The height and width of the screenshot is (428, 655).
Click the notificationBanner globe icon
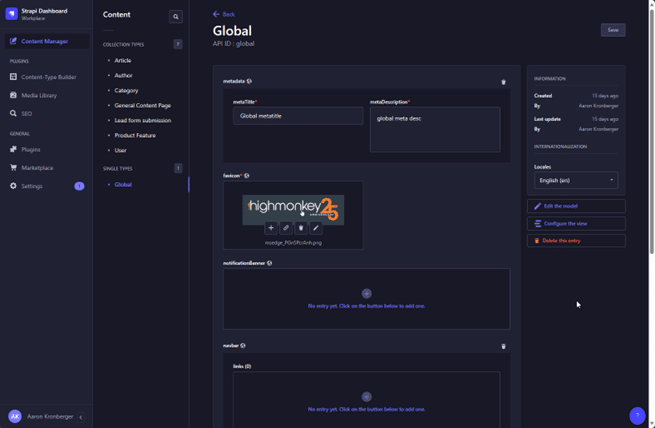(x=269, y=263)
